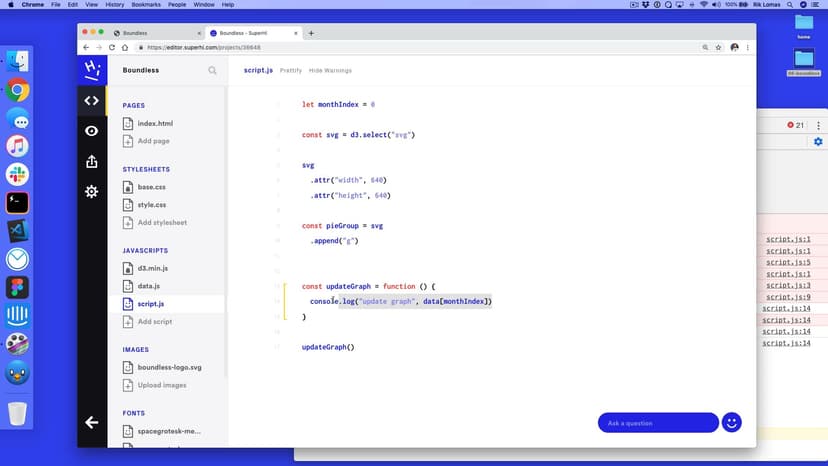The height and width of the screenshot is (466, 828).
Task: Toggle Hide Warnings option
Action: 330,71
